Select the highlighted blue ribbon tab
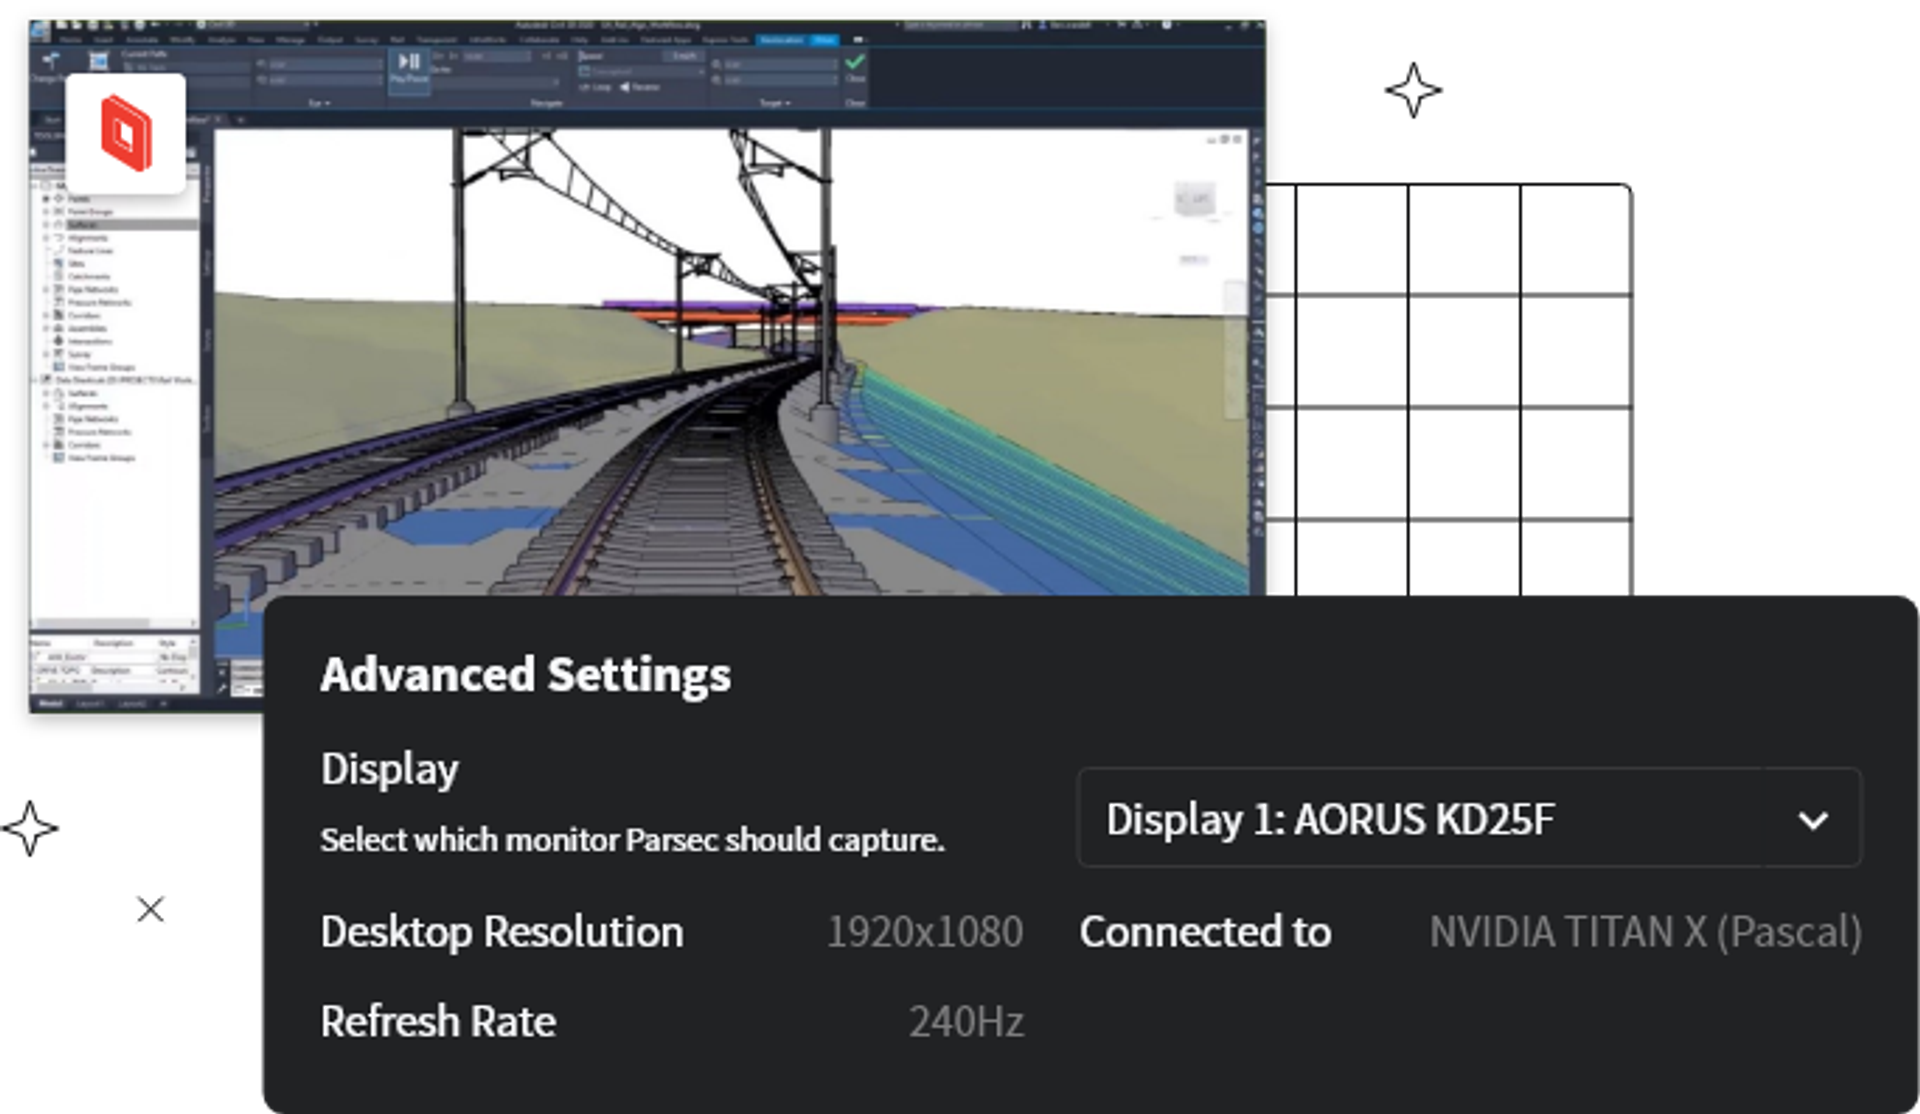The width and height of the screenshot is (1920, 1114). coord(825,39)
